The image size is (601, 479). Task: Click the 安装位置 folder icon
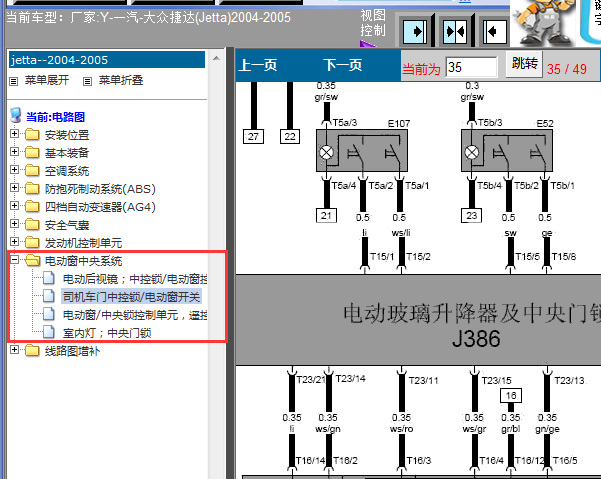tap(32, 135)
